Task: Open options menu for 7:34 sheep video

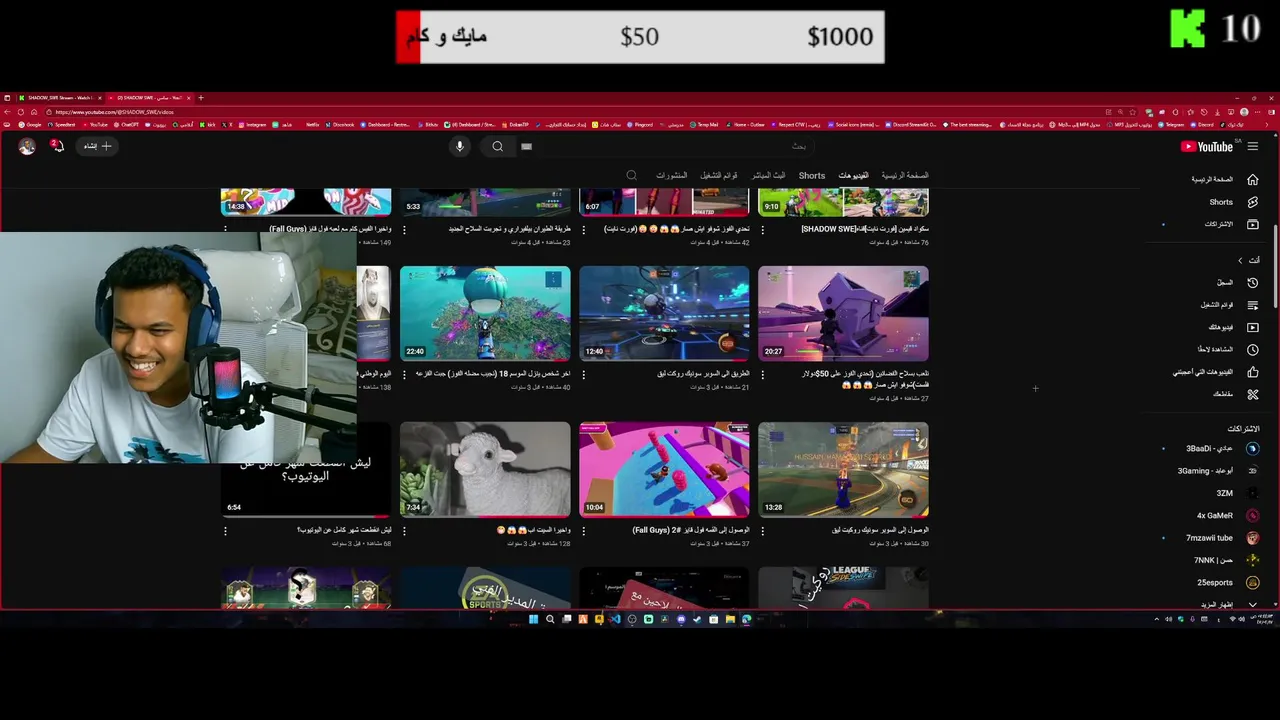Action: pyautogui.click(x=405, y=531)
